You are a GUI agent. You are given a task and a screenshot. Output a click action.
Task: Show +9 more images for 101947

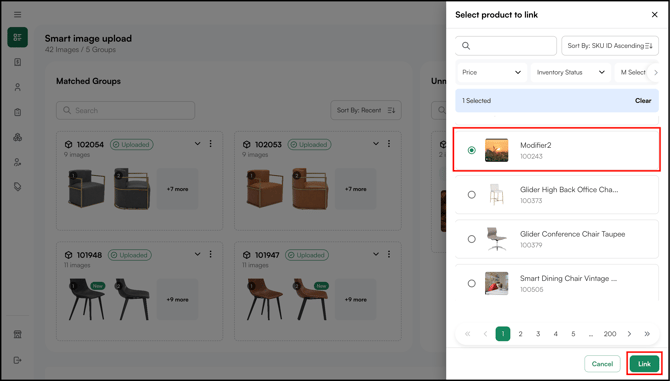click(356, 299)
